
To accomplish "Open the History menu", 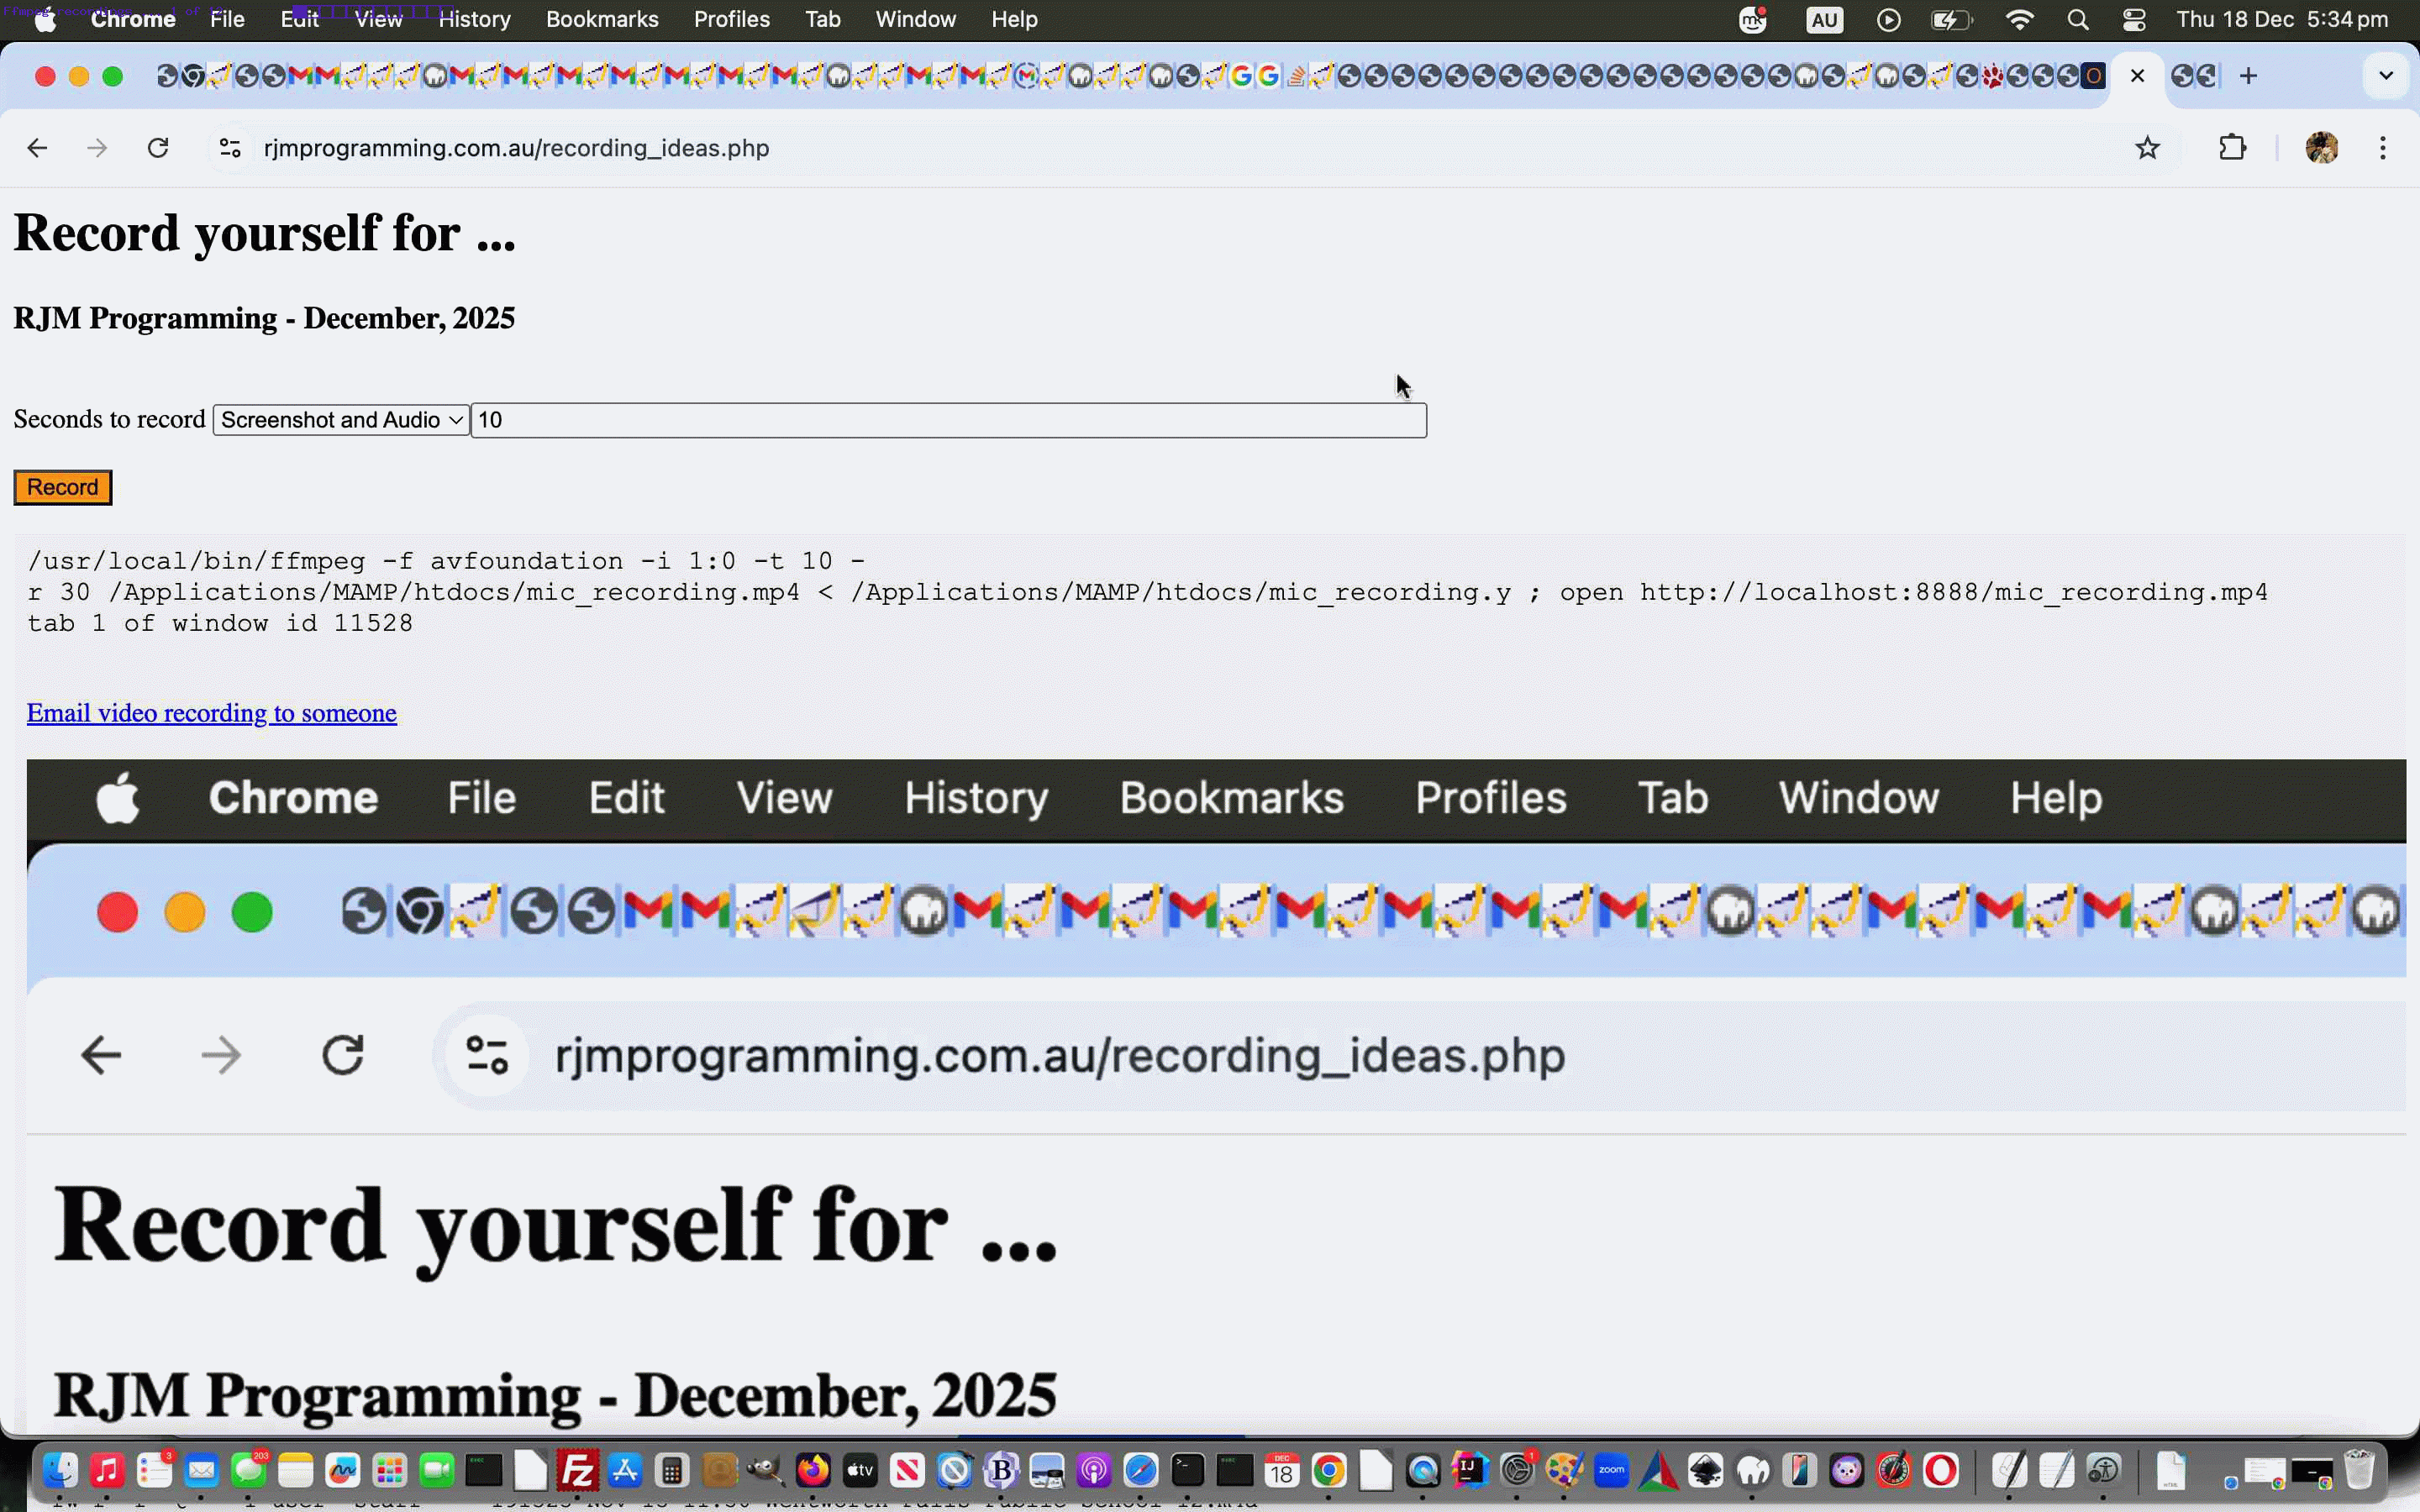I will coord(476,19).
